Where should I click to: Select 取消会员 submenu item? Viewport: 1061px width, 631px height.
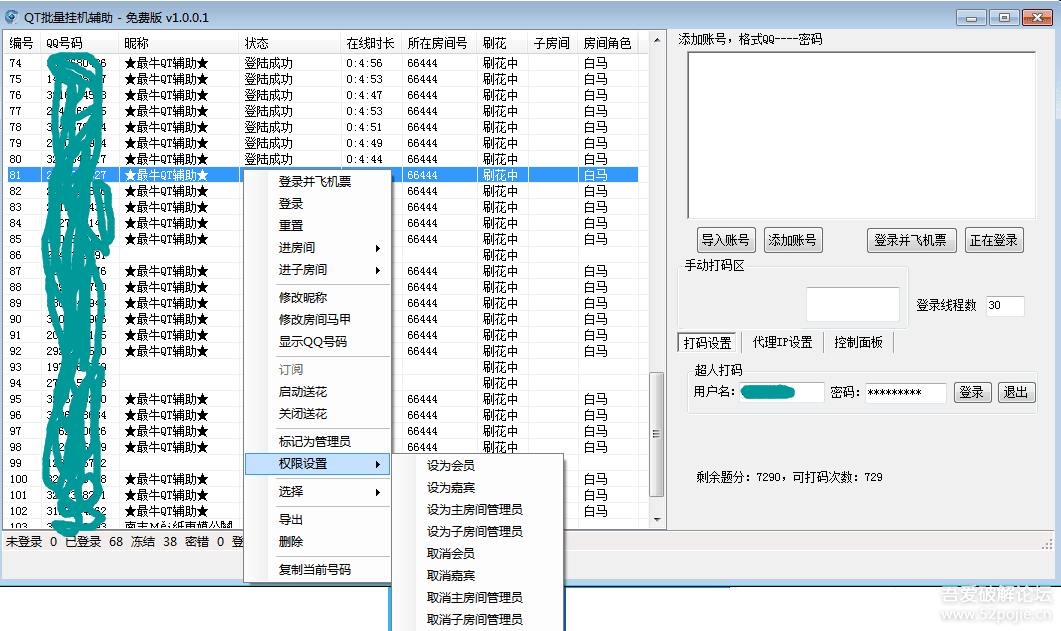coord(451,553)
